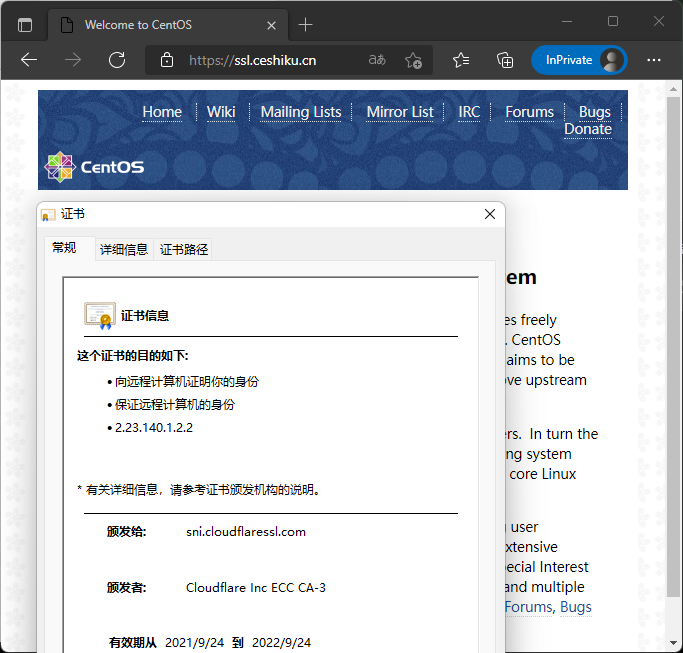Screen dimensions: 683x653
Task: Open the Donate link
Action: click(588, 129)
